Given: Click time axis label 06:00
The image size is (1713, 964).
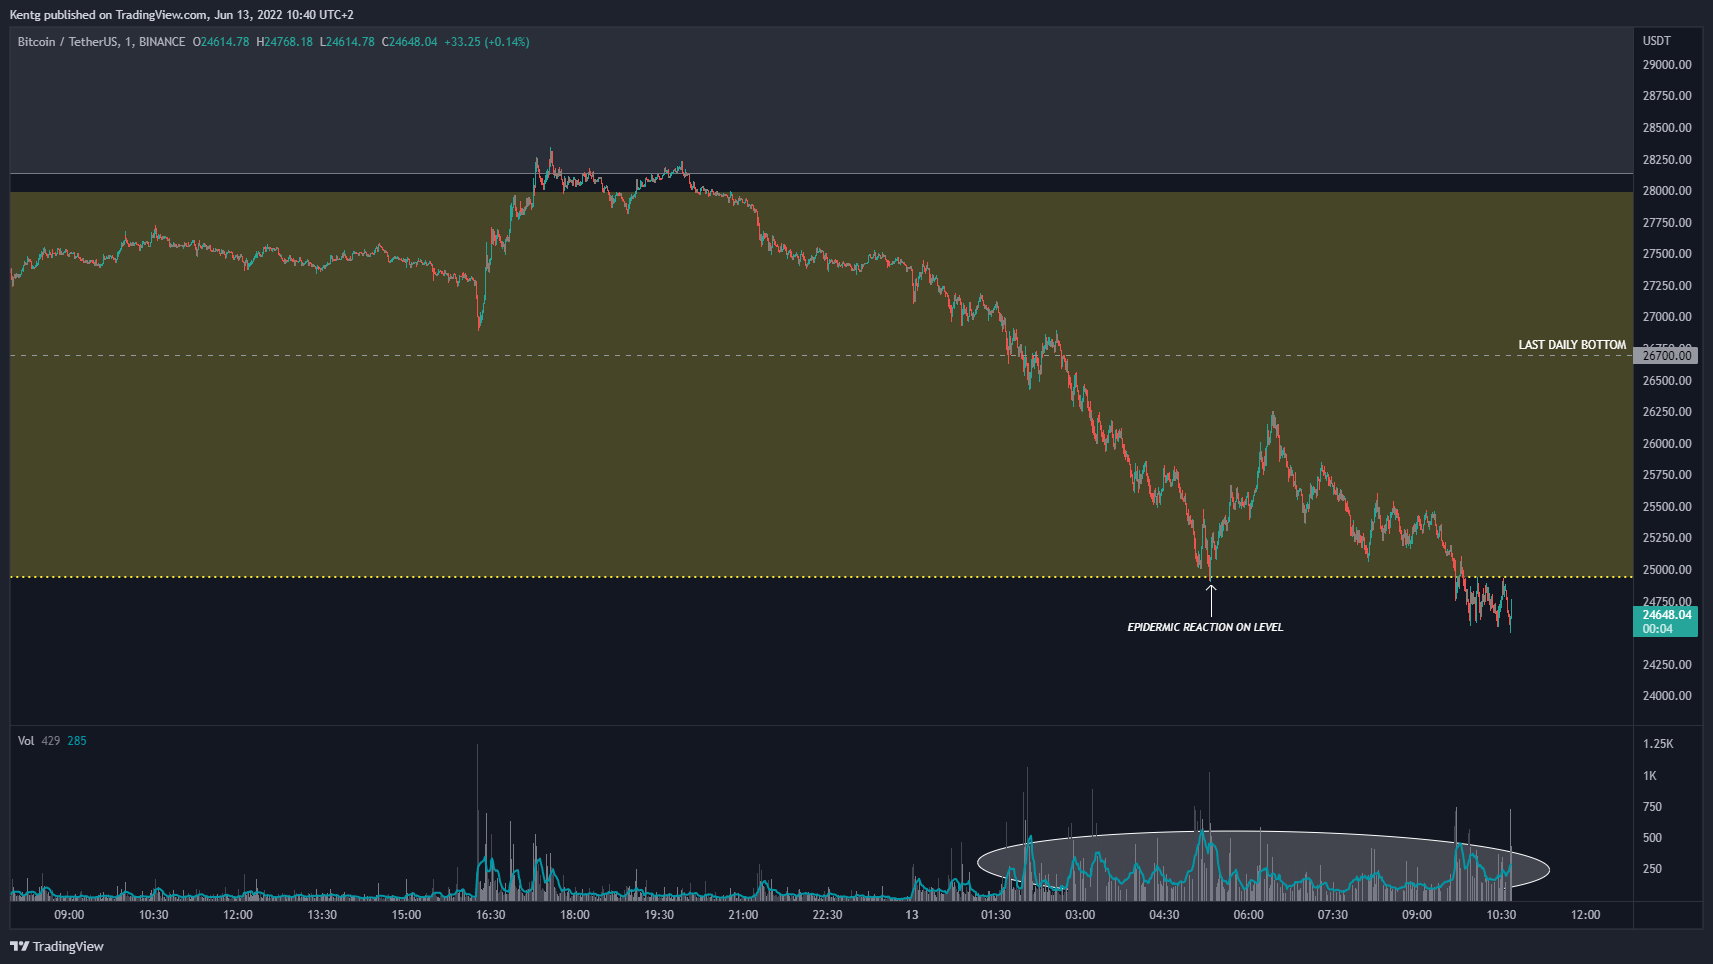Looking at the screenshot, I should click(1248, 915).
